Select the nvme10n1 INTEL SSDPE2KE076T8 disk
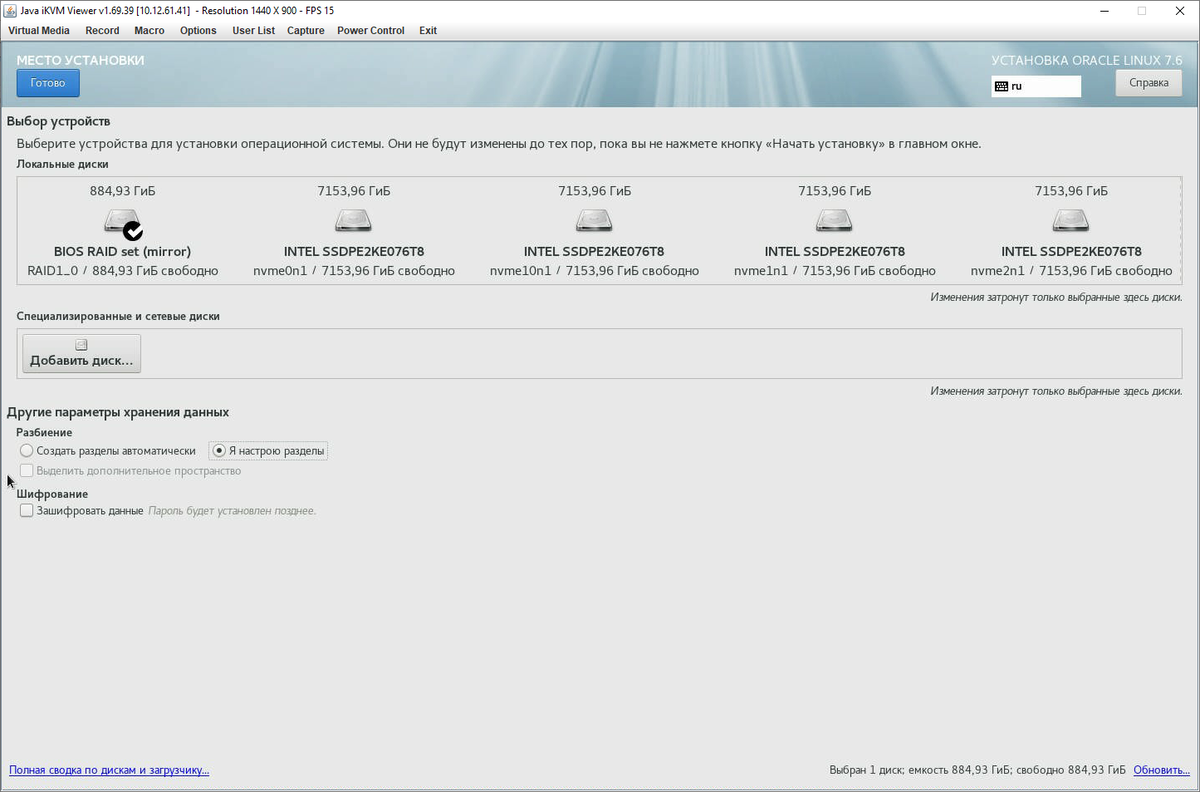The image size is (1200, 792). click(593, 222)
